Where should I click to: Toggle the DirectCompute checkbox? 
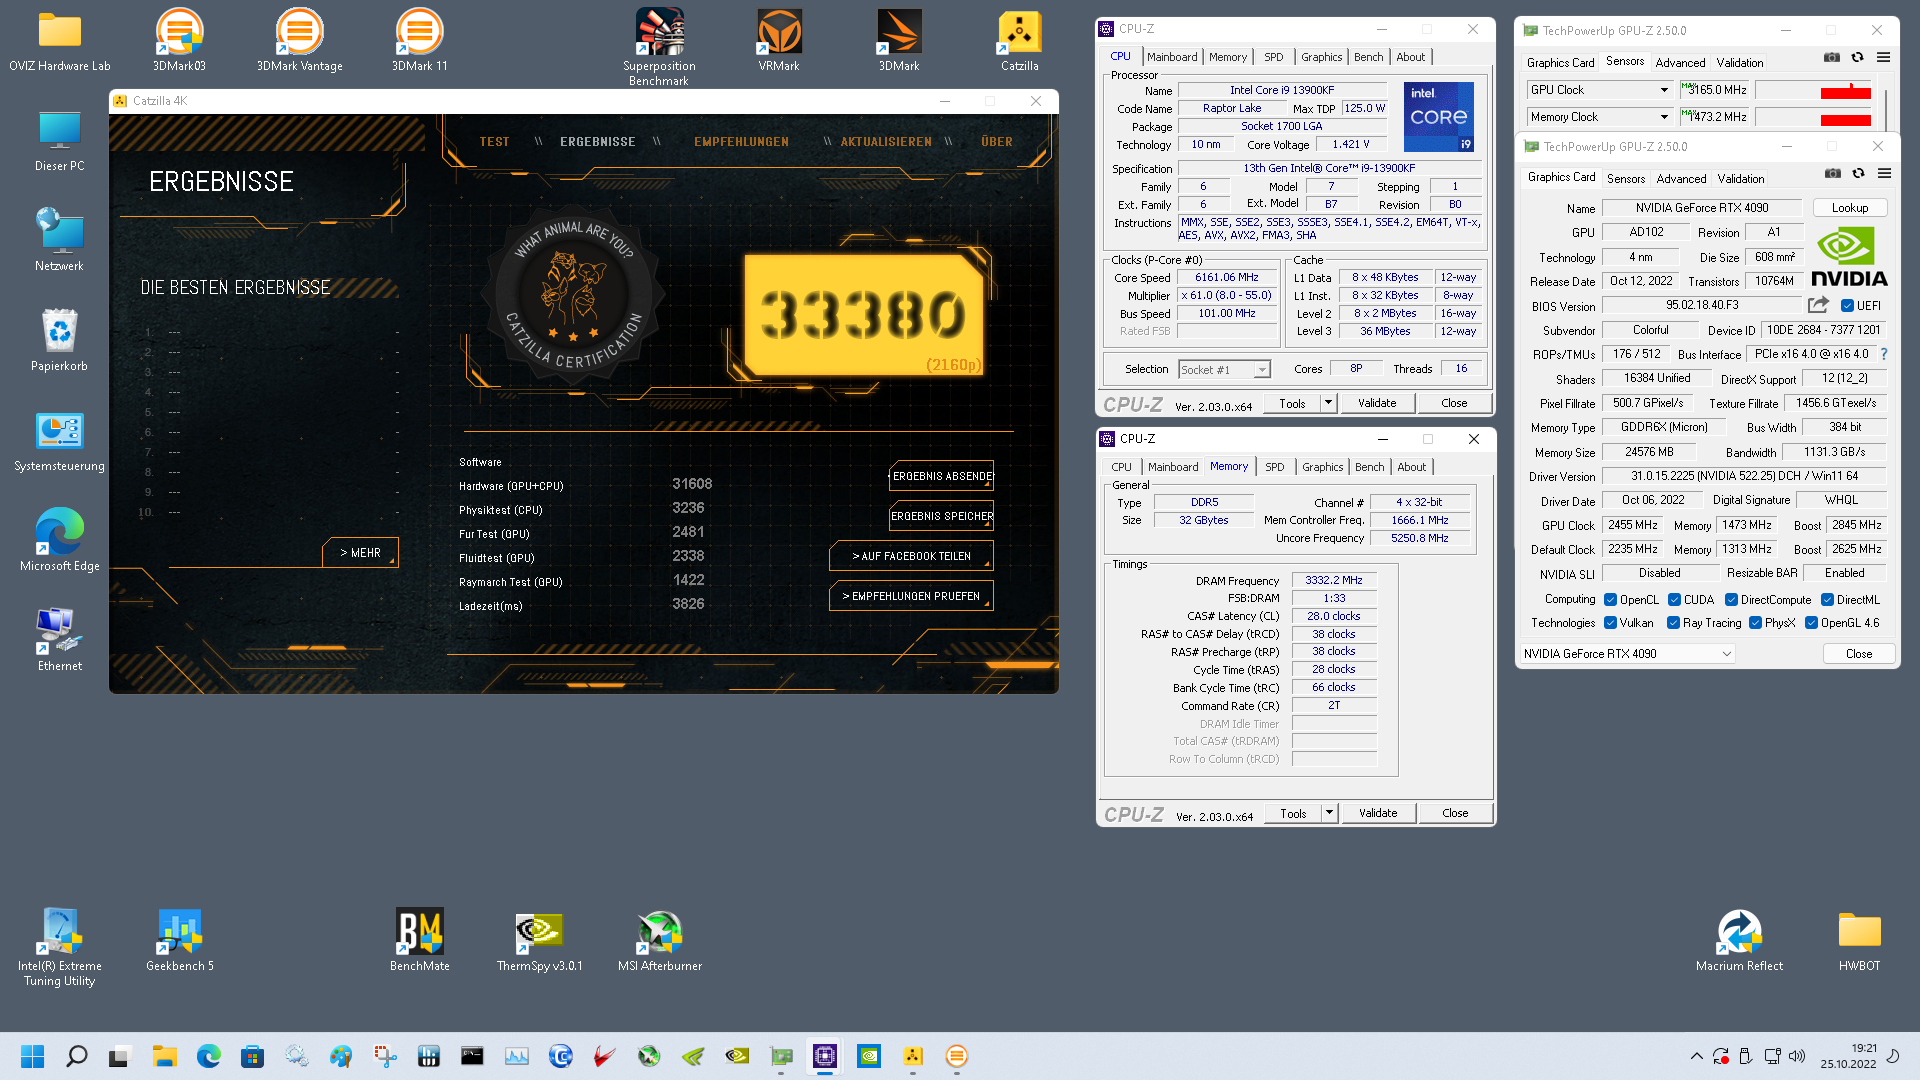pyautogui.click(x=1731, y=600)
